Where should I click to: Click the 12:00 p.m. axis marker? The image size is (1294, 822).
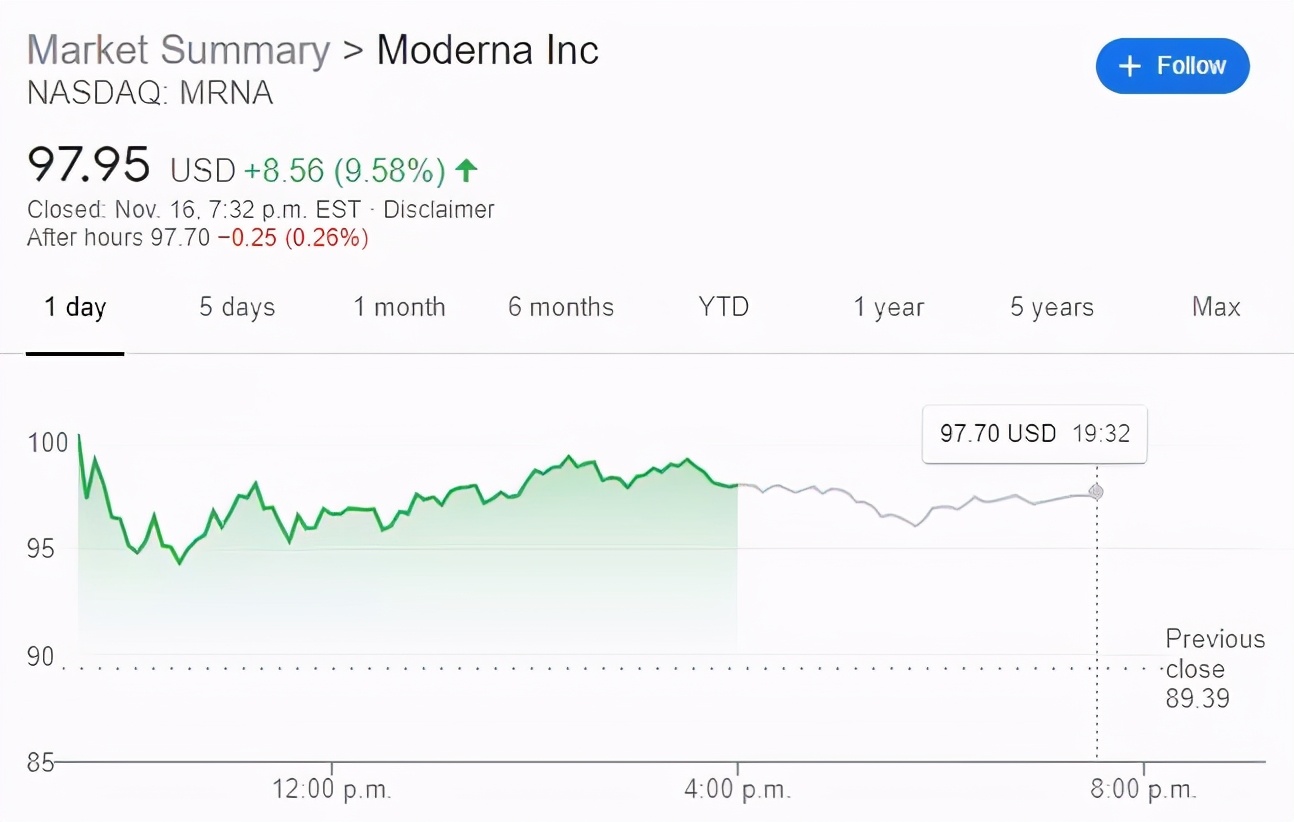[332, 789]
